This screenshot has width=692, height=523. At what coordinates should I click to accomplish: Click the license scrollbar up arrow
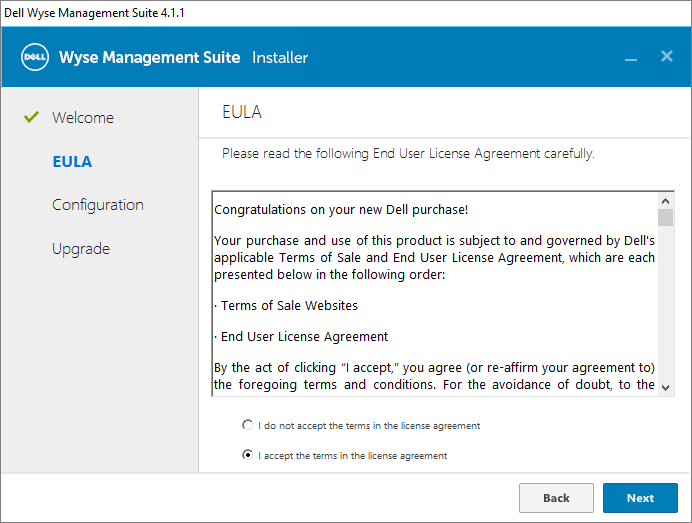coord(666,200)
